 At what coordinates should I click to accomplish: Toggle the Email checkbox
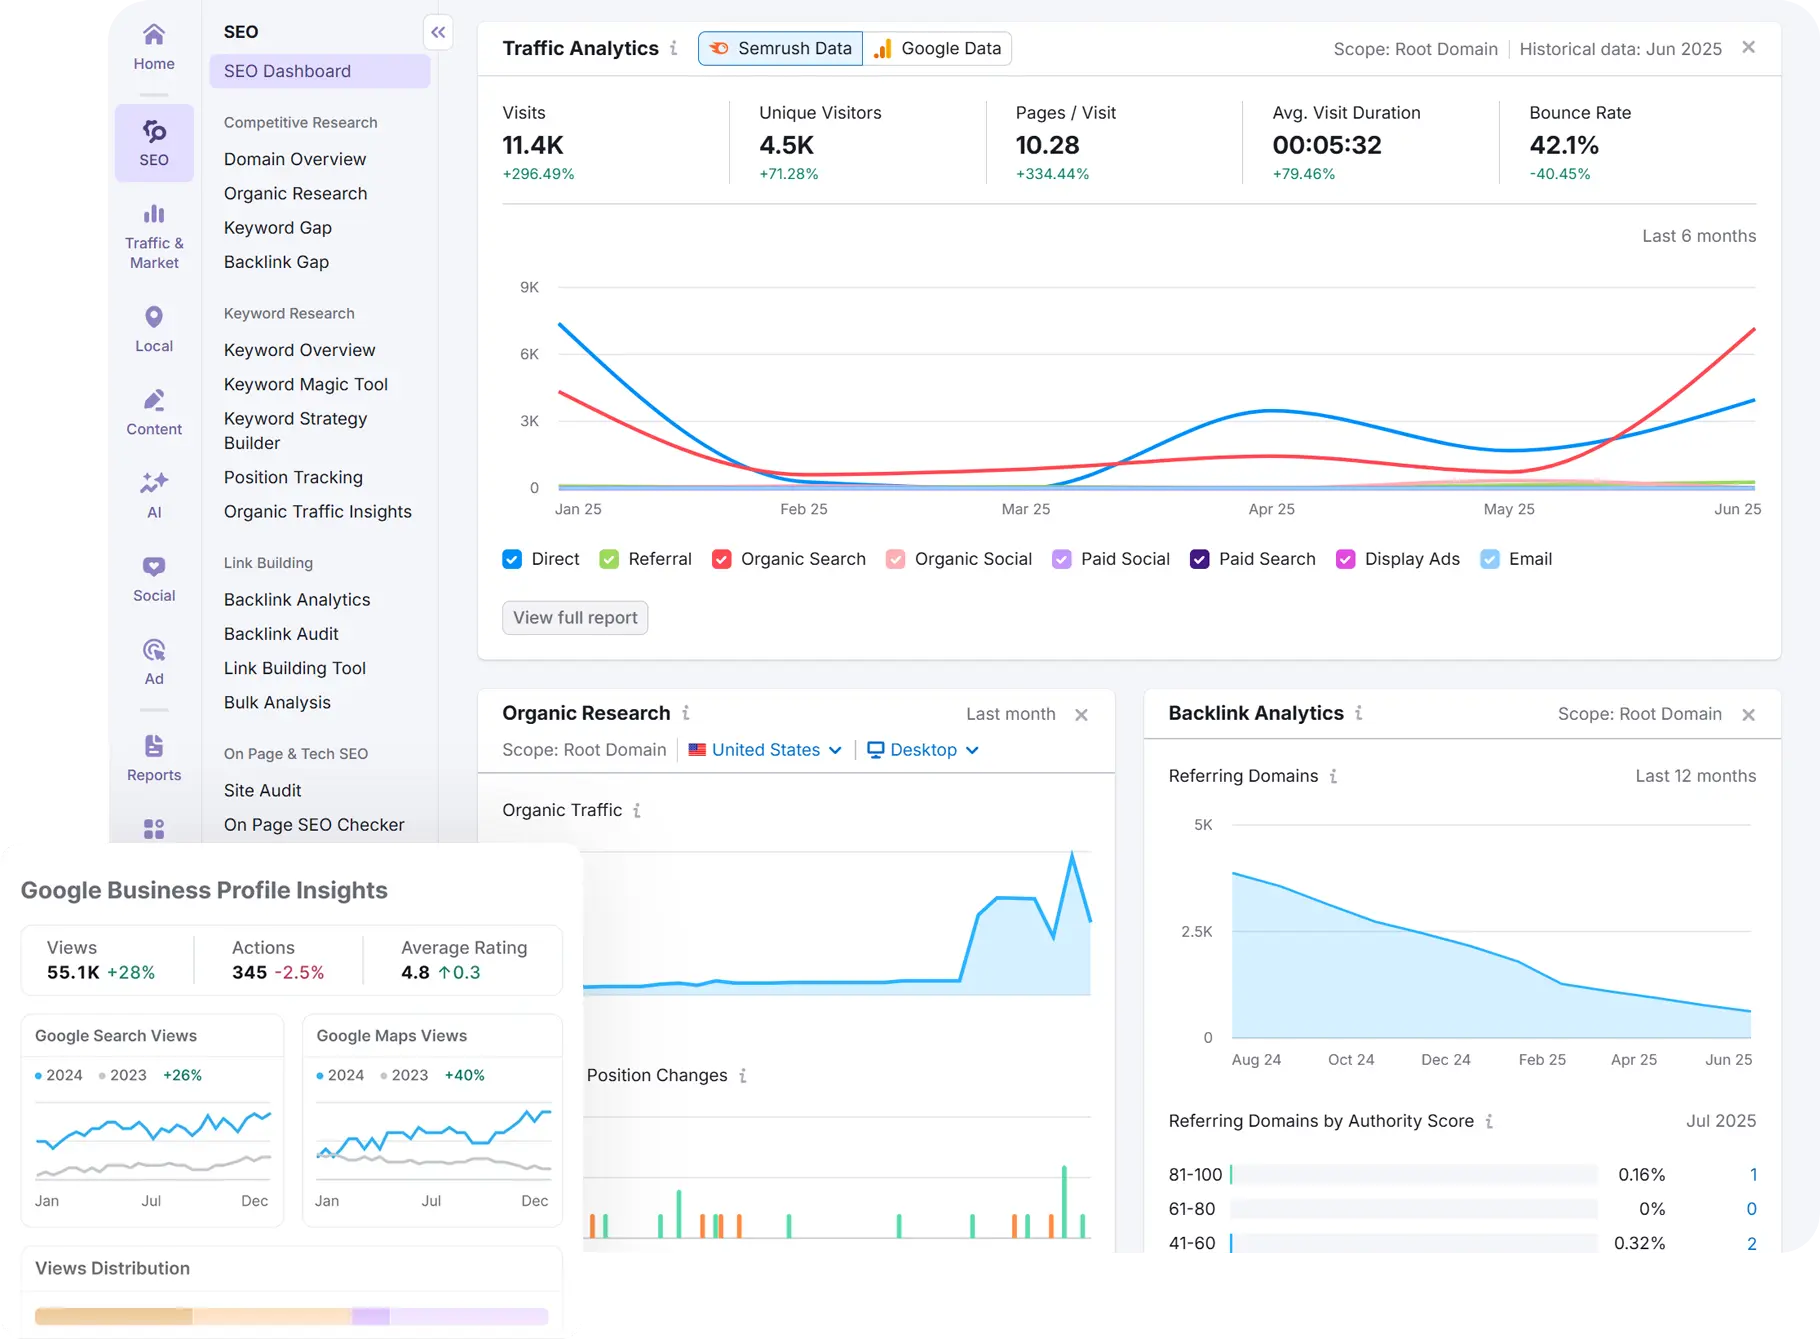pos(1490,559)
